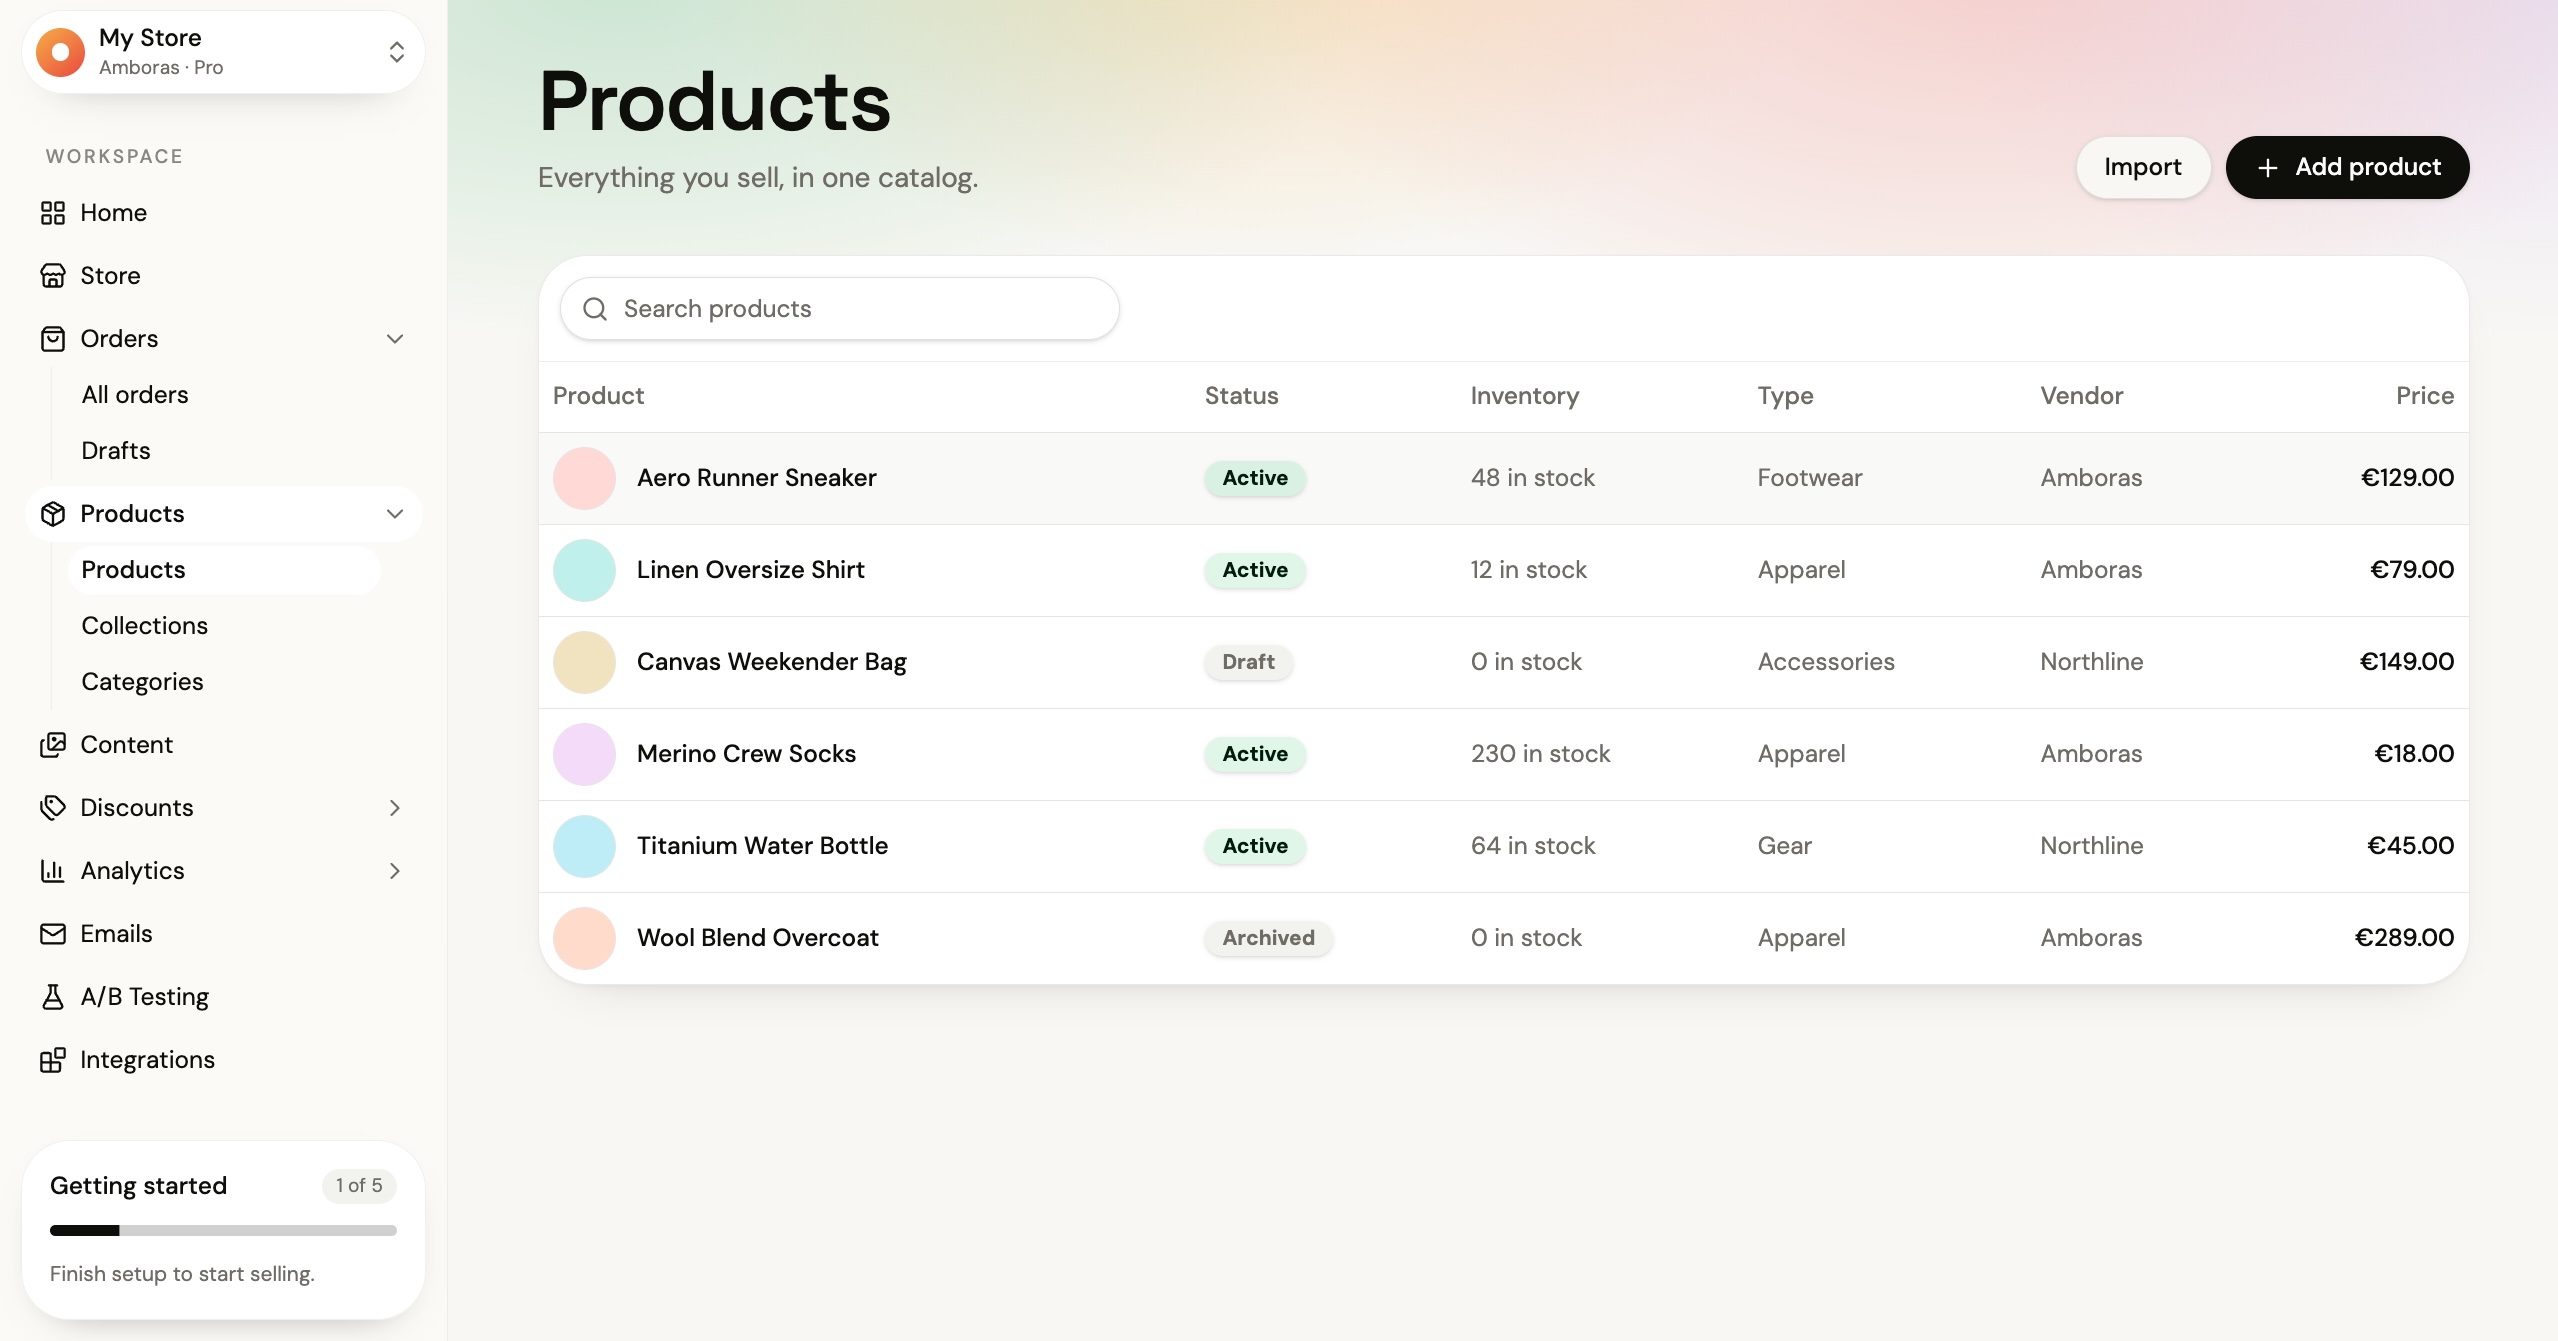
Task: Click the Inventory column header
Action: coord(1525,396)
